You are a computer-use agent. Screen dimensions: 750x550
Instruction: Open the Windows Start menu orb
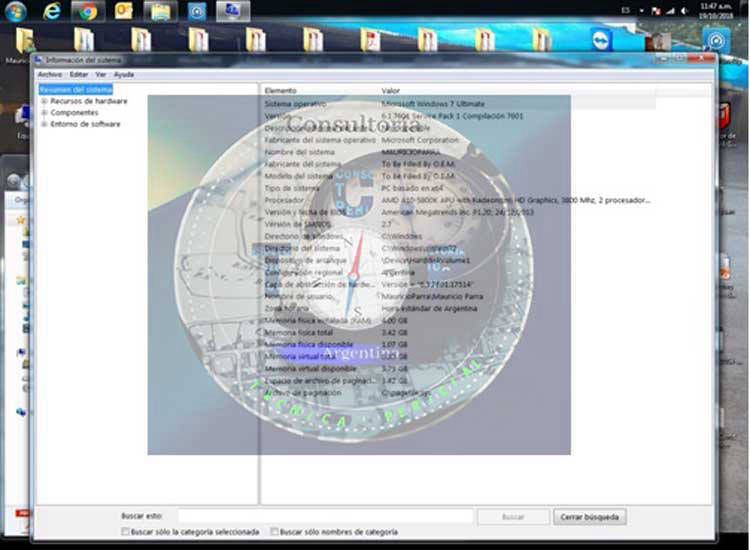pos(16,11)
